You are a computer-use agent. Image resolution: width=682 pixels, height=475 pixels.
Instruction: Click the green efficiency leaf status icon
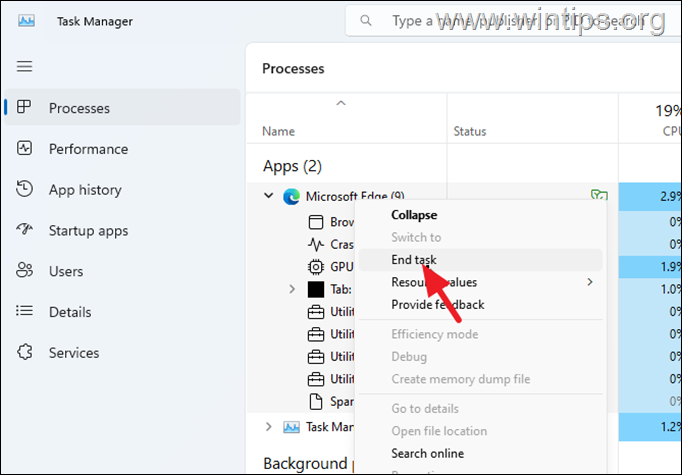point(599,195)
